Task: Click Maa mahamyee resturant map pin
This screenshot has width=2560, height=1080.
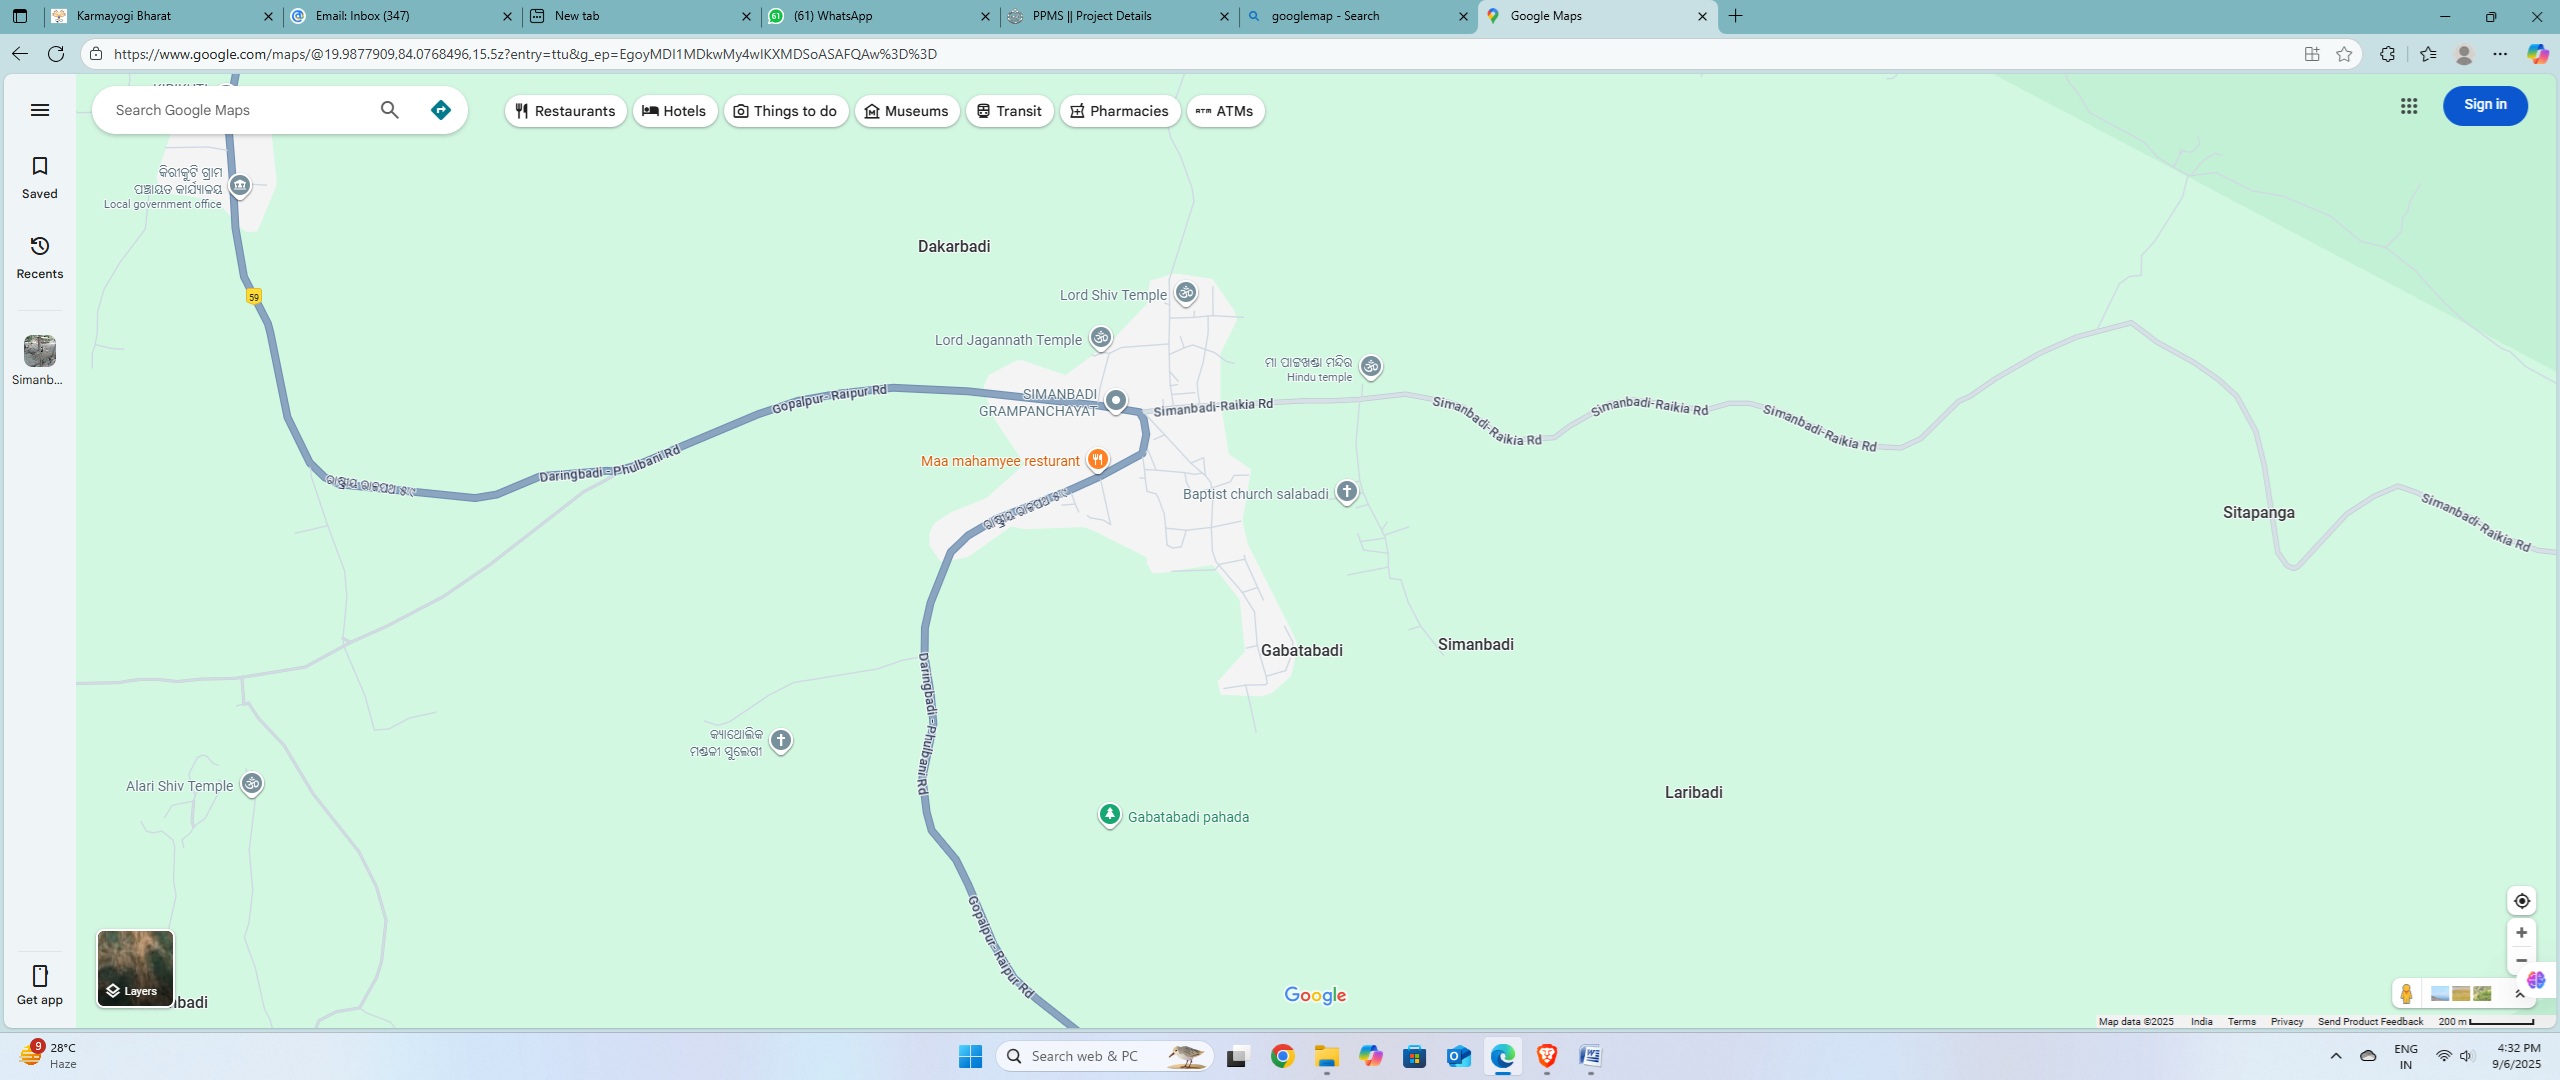Action: (1097, 460)
